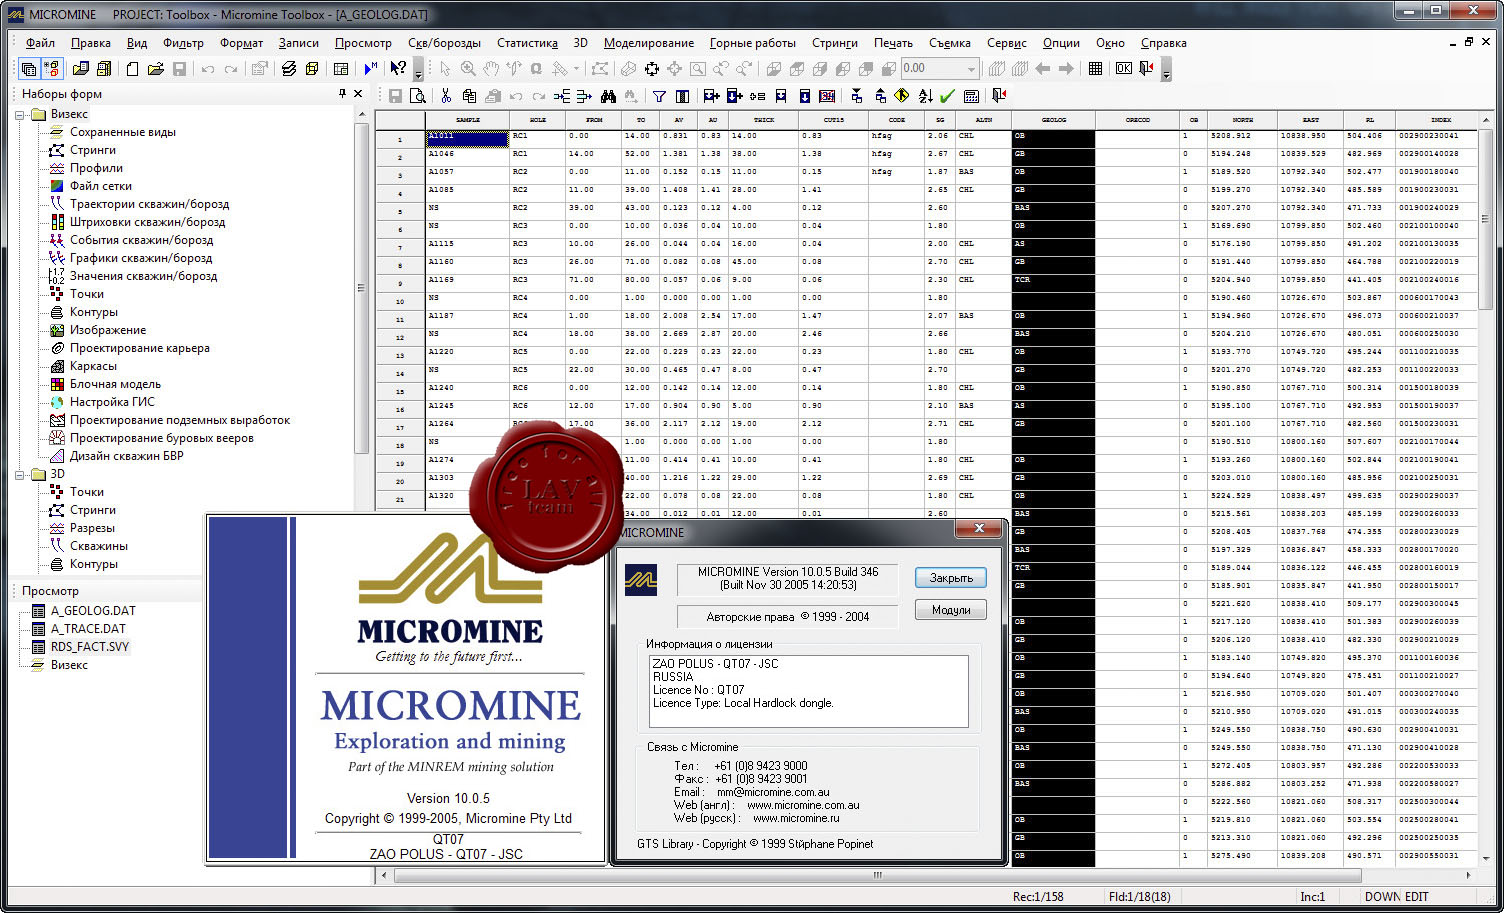Click the grid table icon in the top toolbar
Image resolution: width=1504 pixels, height=913 pixels.
[1095, 69]
